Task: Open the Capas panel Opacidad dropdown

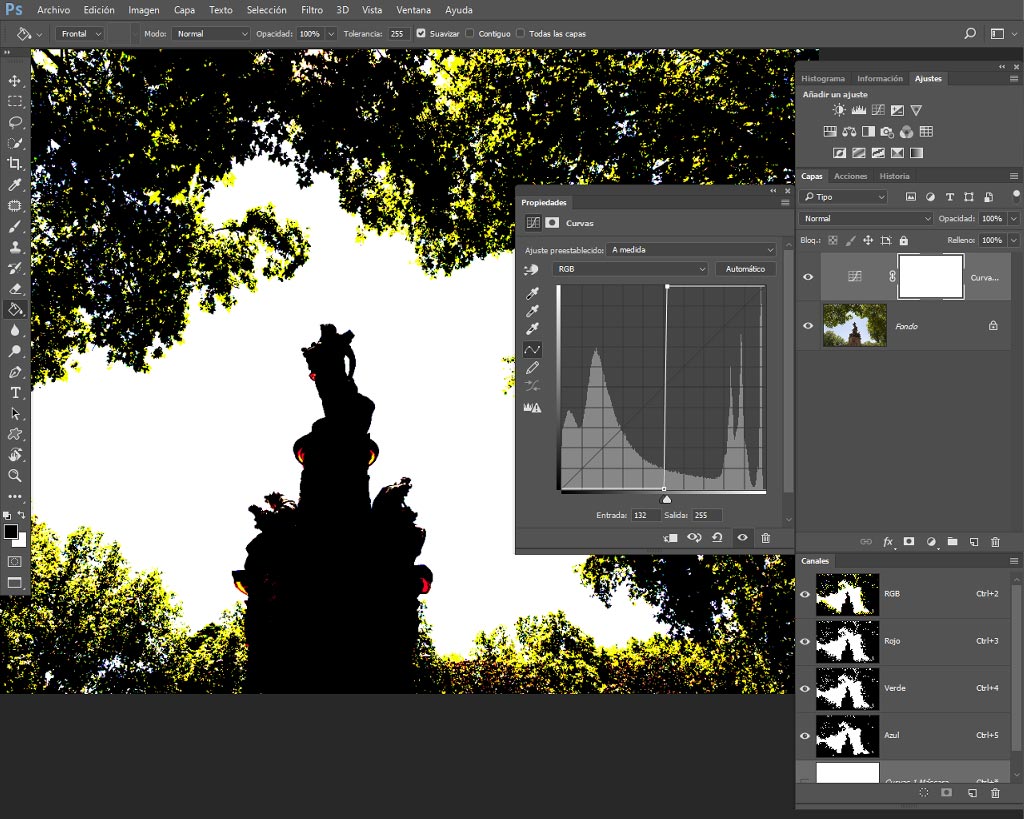Action: [1014, 219]
